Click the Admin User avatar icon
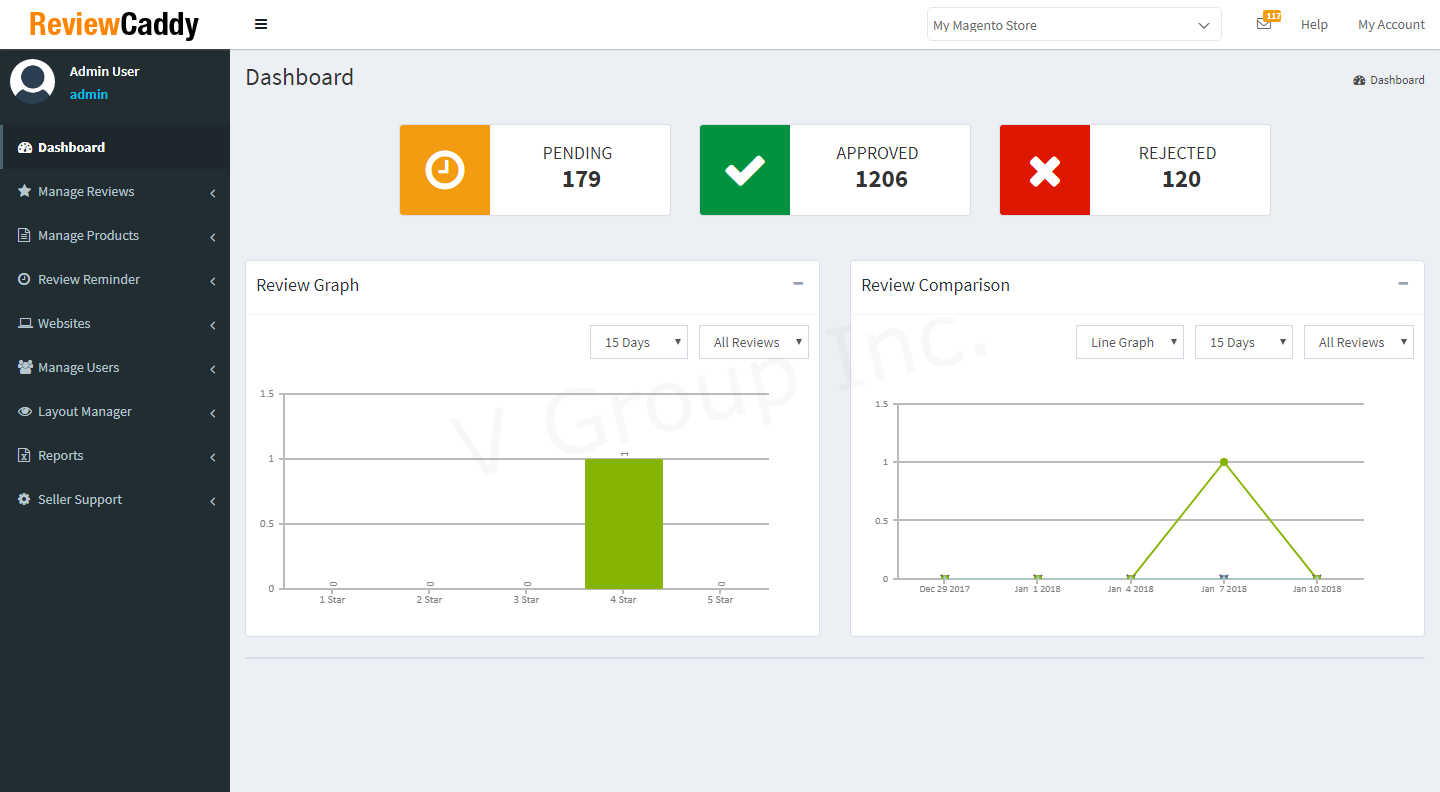Image resolution: width=1440 pixels, height=792 pixels. tap(32, 82)
